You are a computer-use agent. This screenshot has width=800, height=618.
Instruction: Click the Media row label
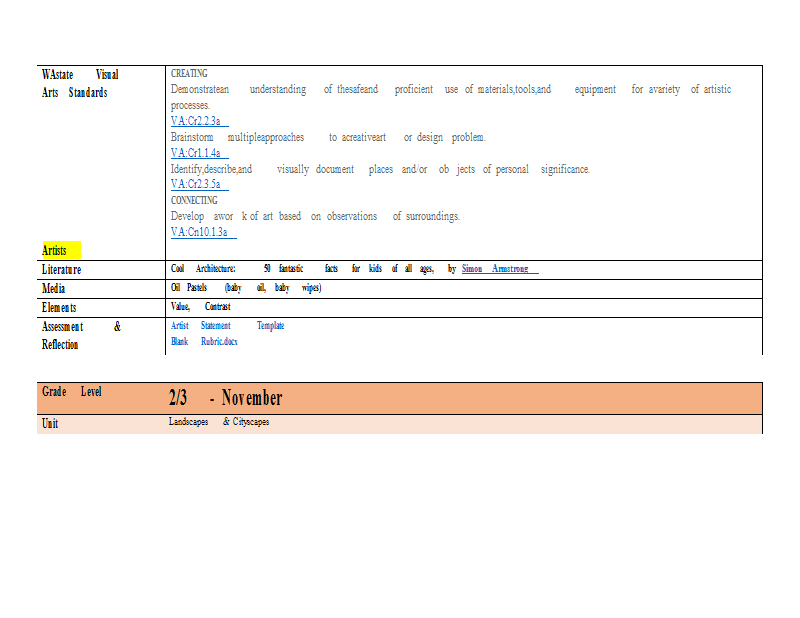tap(53, 288)
